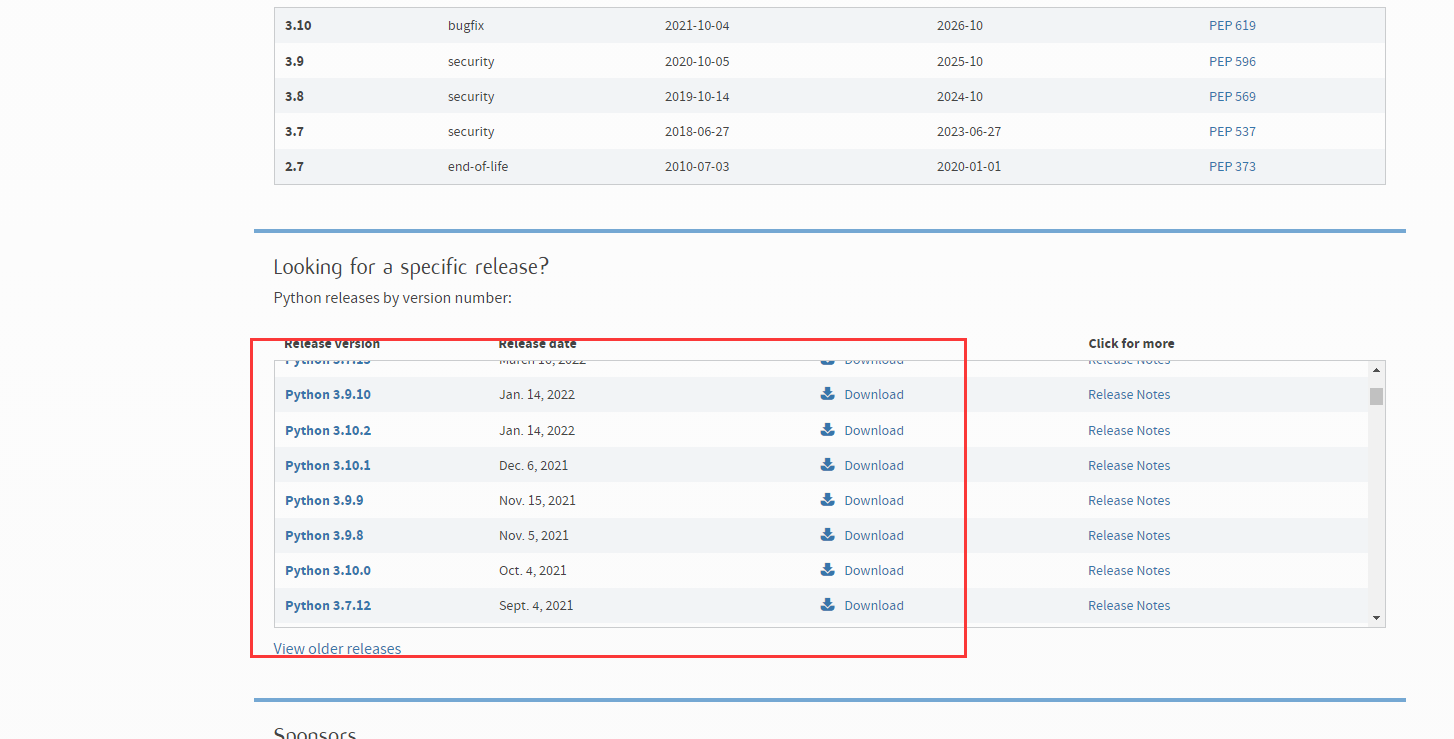Click download icon for Python 3.10.0
The width and height of the screenshot is (1454, 739).
pyautogui.click(x=827, y=570)
